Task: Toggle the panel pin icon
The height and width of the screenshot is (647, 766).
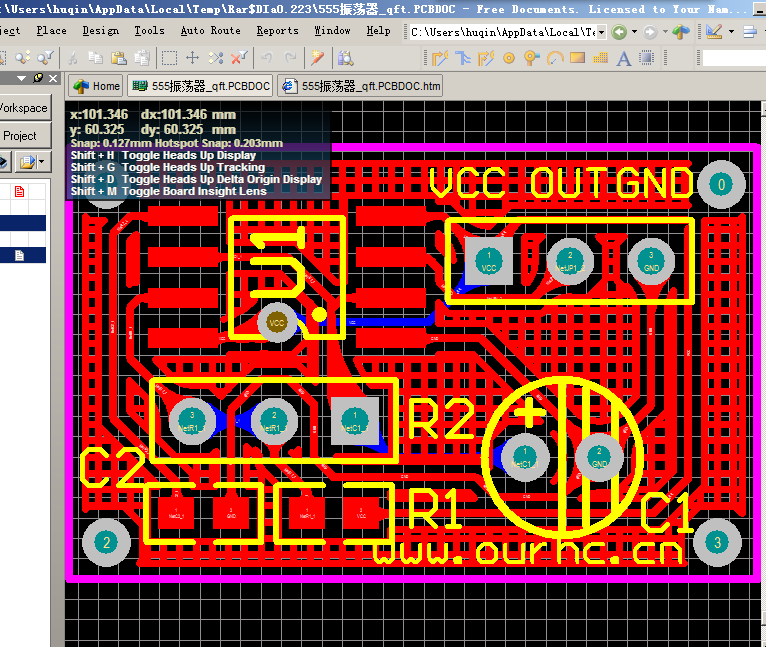Action: (x=38, y=78)
